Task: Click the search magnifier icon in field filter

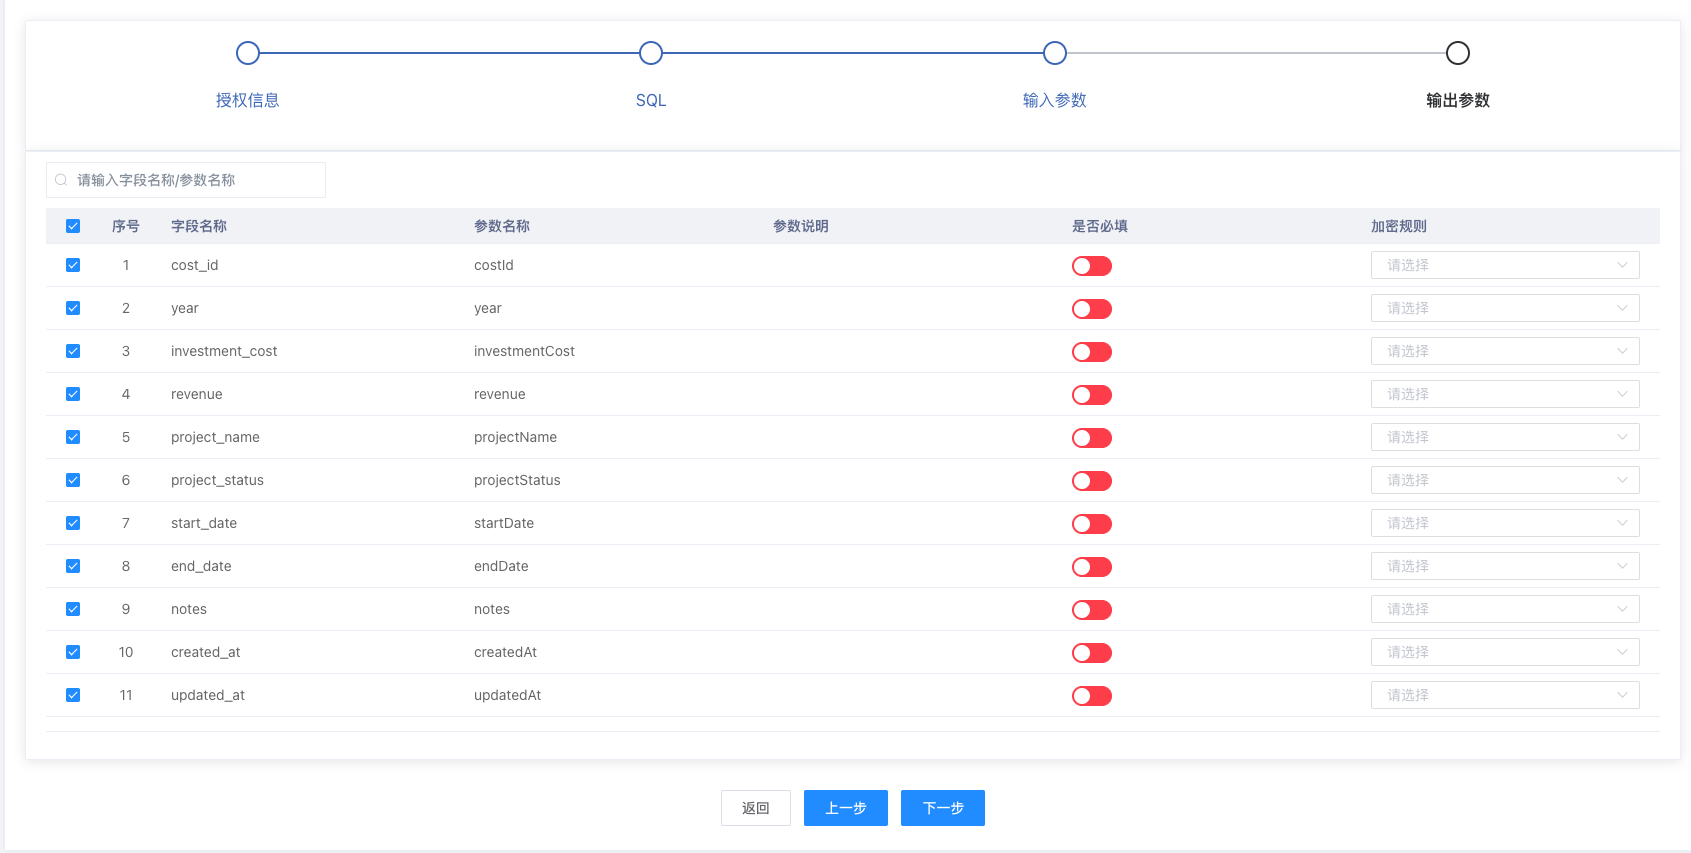Action: tap(61, 180)
